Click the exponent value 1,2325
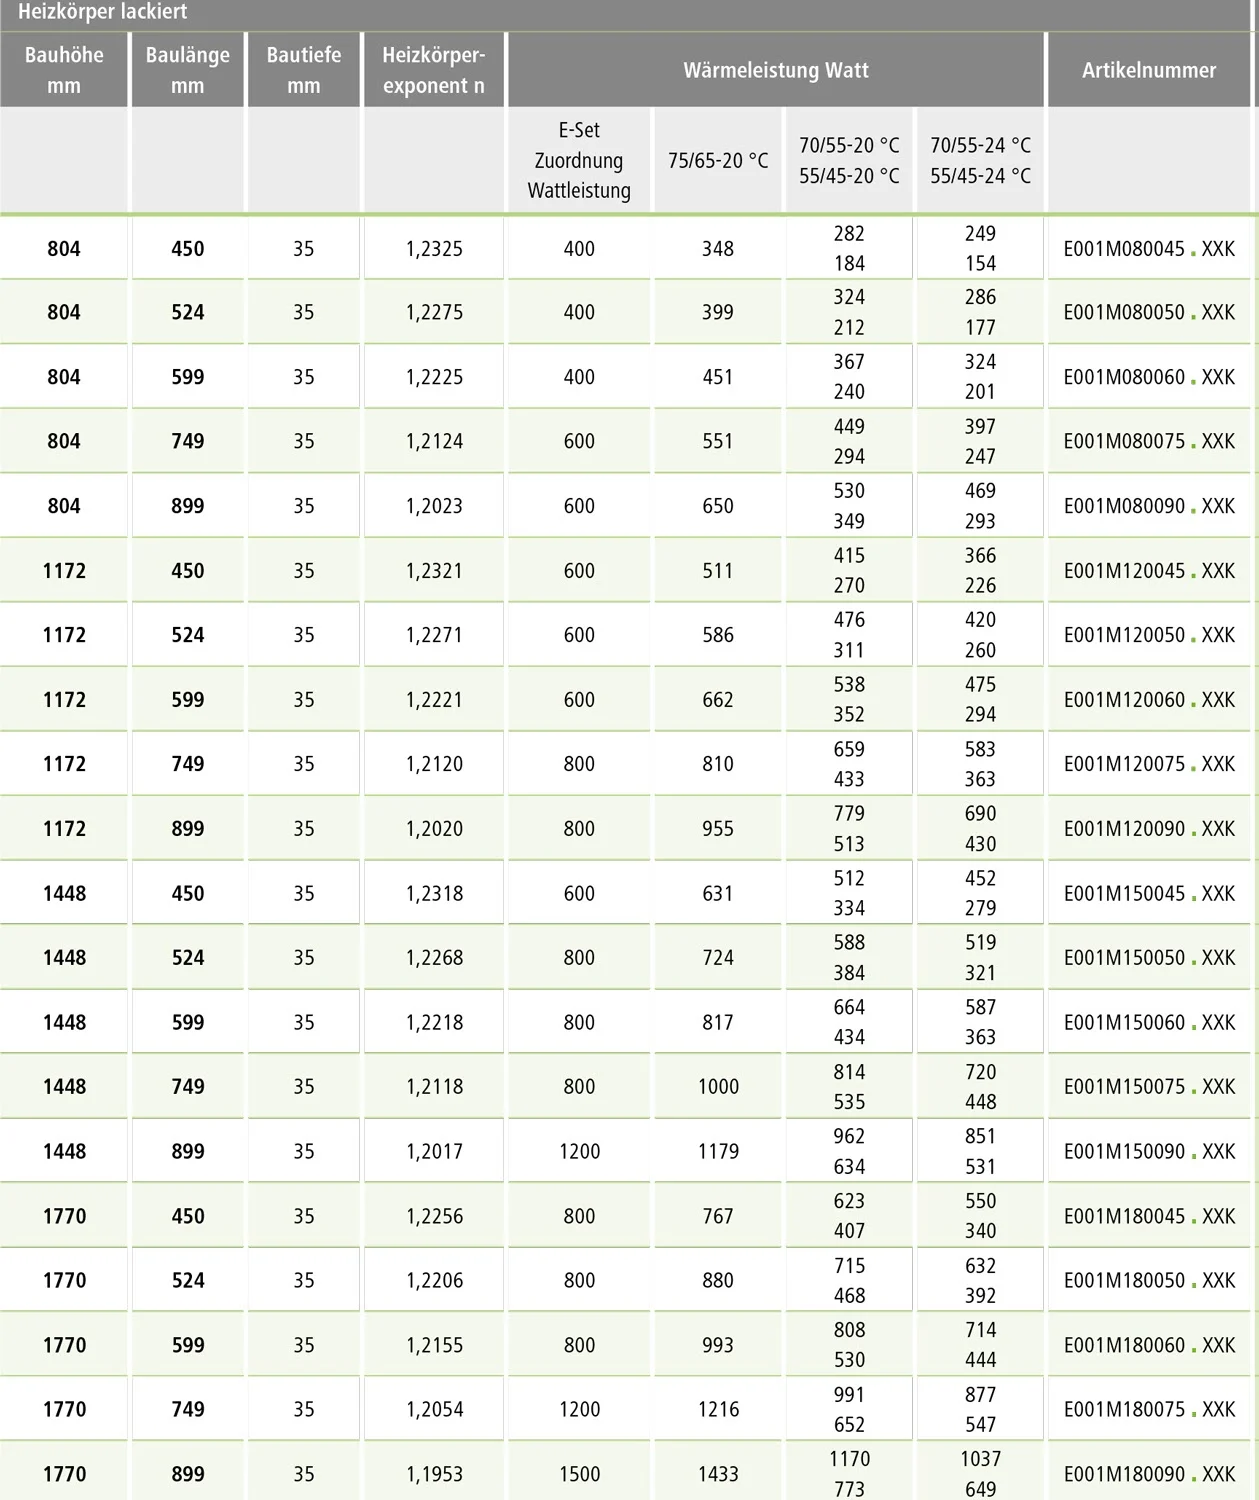This screenshot has width=1259, height=1500. point(434,249)
